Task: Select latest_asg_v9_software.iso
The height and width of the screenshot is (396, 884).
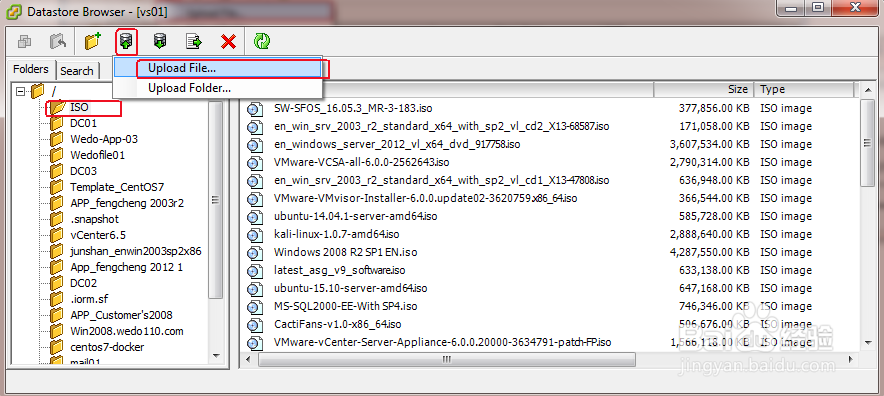Action: [x=339, y=270]
